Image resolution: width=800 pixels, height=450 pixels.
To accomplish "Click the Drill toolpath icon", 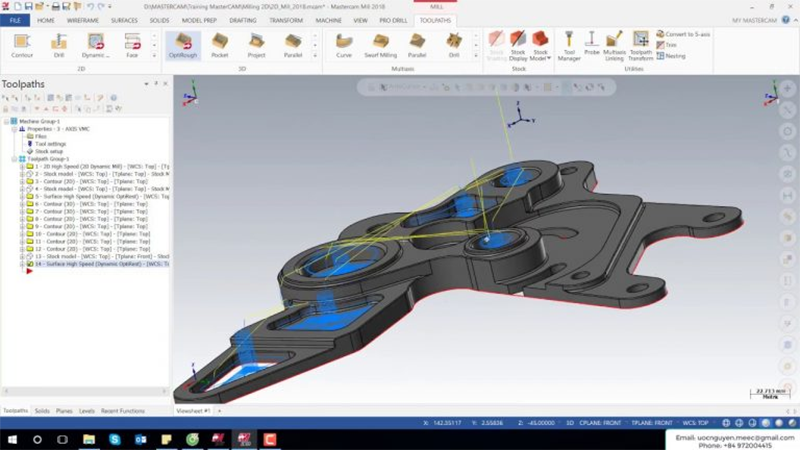I will coord(59,44).
